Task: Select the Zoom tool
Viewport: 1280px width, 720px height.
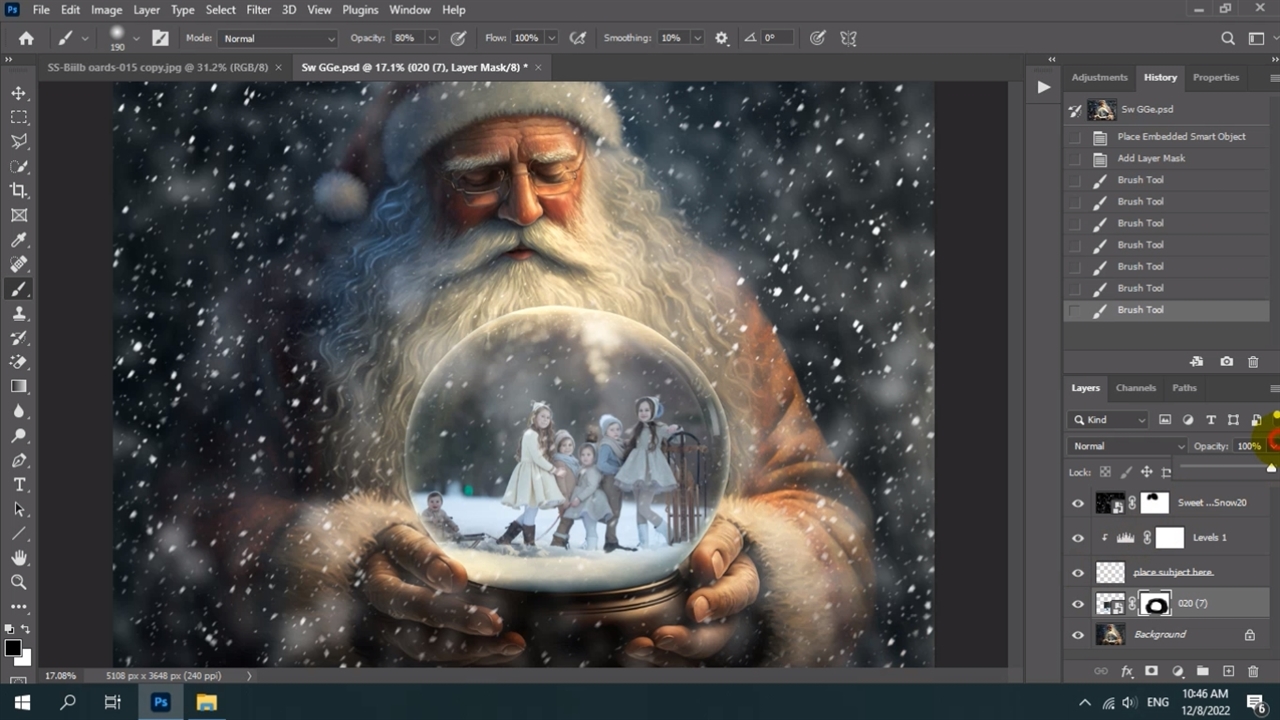Action: pyautogui.click(x=19, y=582)
